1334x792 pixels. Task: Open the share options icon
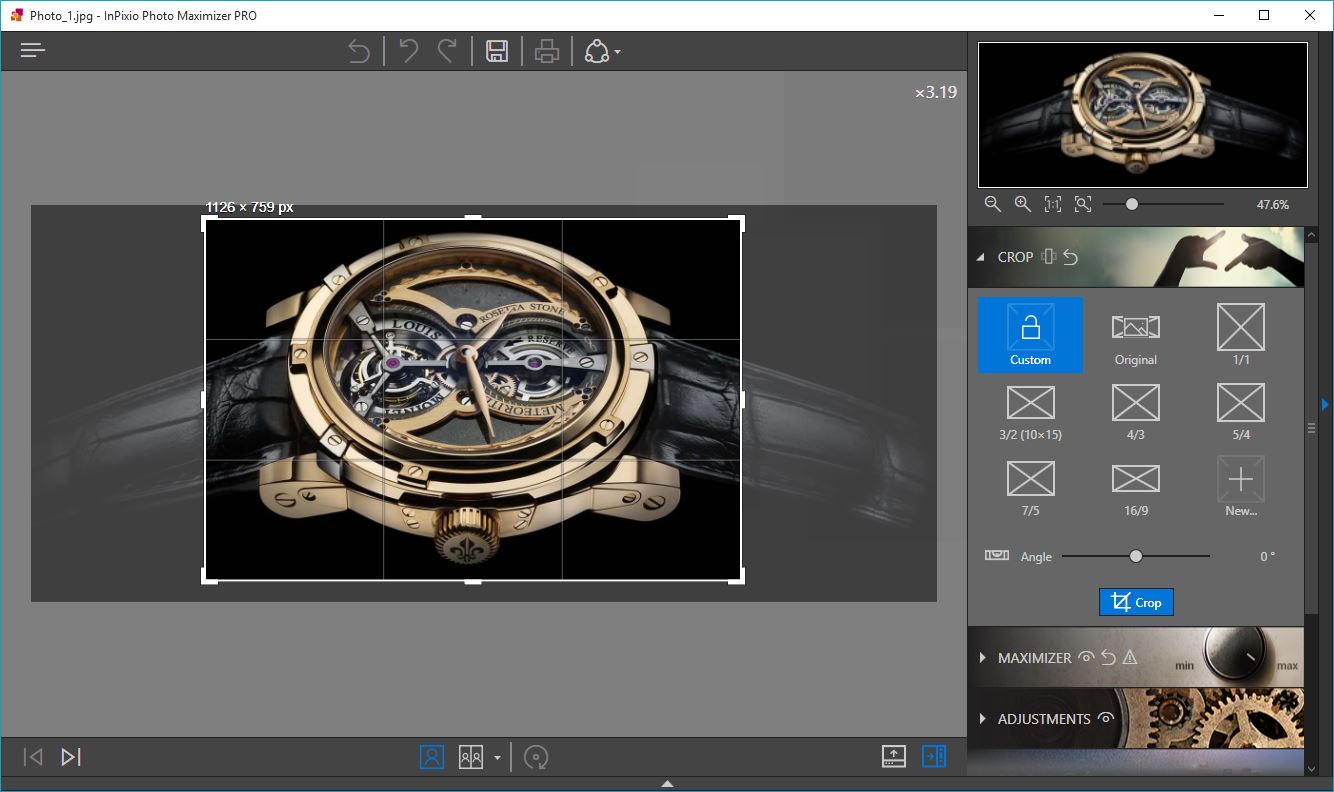[597, 51]
